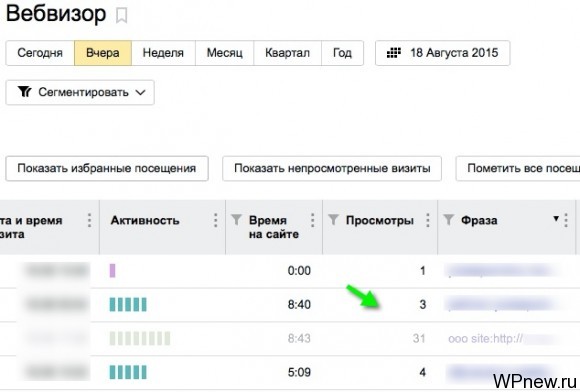Select the Сегодня period tab

click(x=40, y=53)
